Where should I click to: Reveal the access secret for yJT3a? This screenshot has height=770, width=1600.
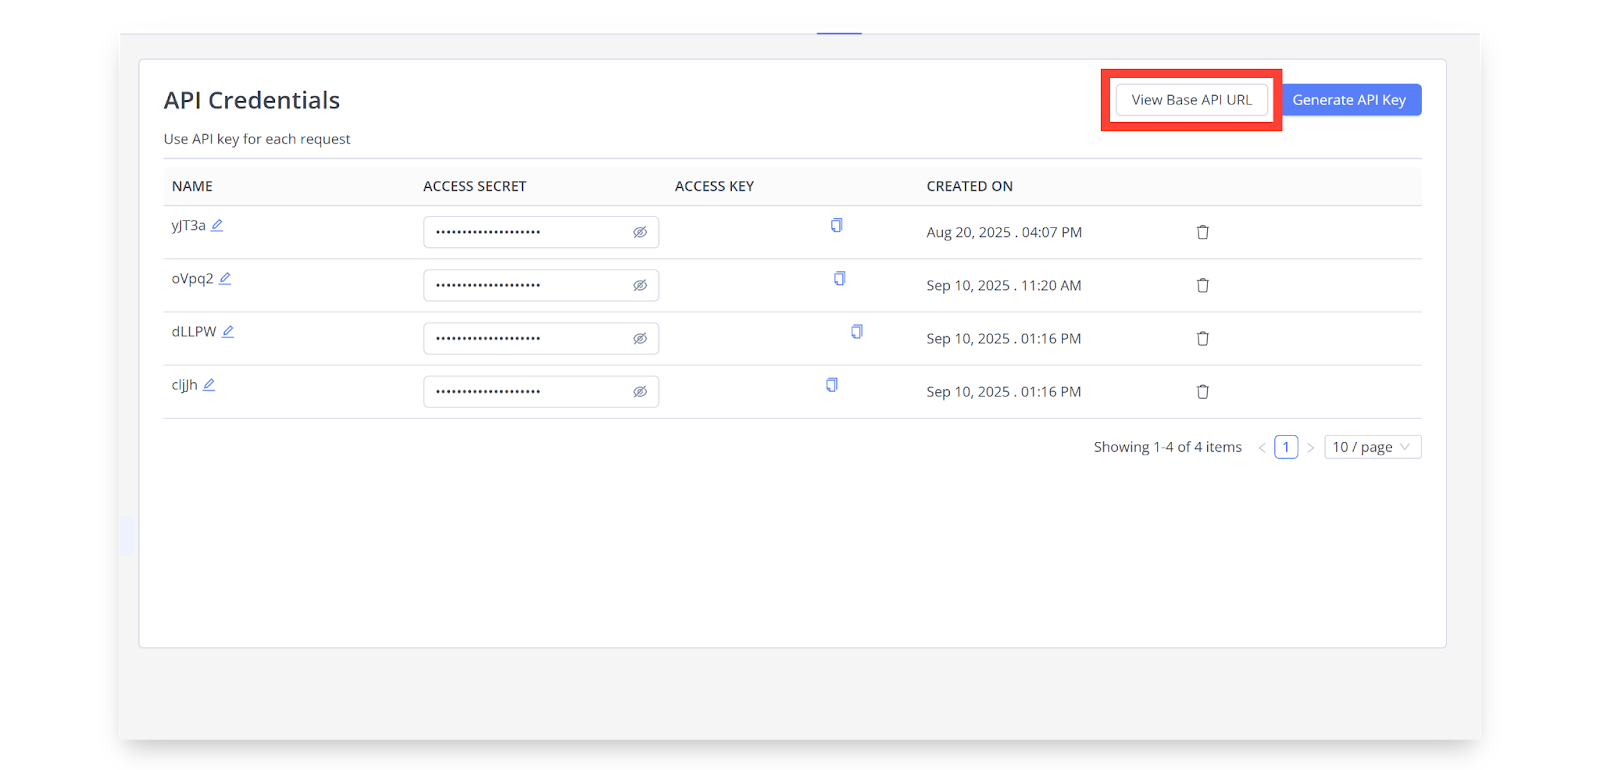[640, 232]
